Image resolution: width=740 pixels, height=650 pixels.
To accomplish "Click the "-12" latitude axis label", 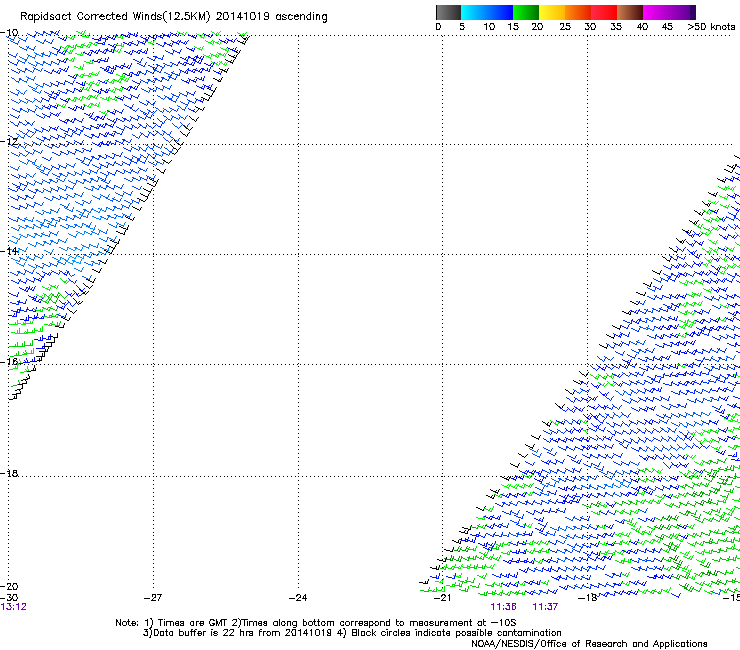I will click(10, 142).
